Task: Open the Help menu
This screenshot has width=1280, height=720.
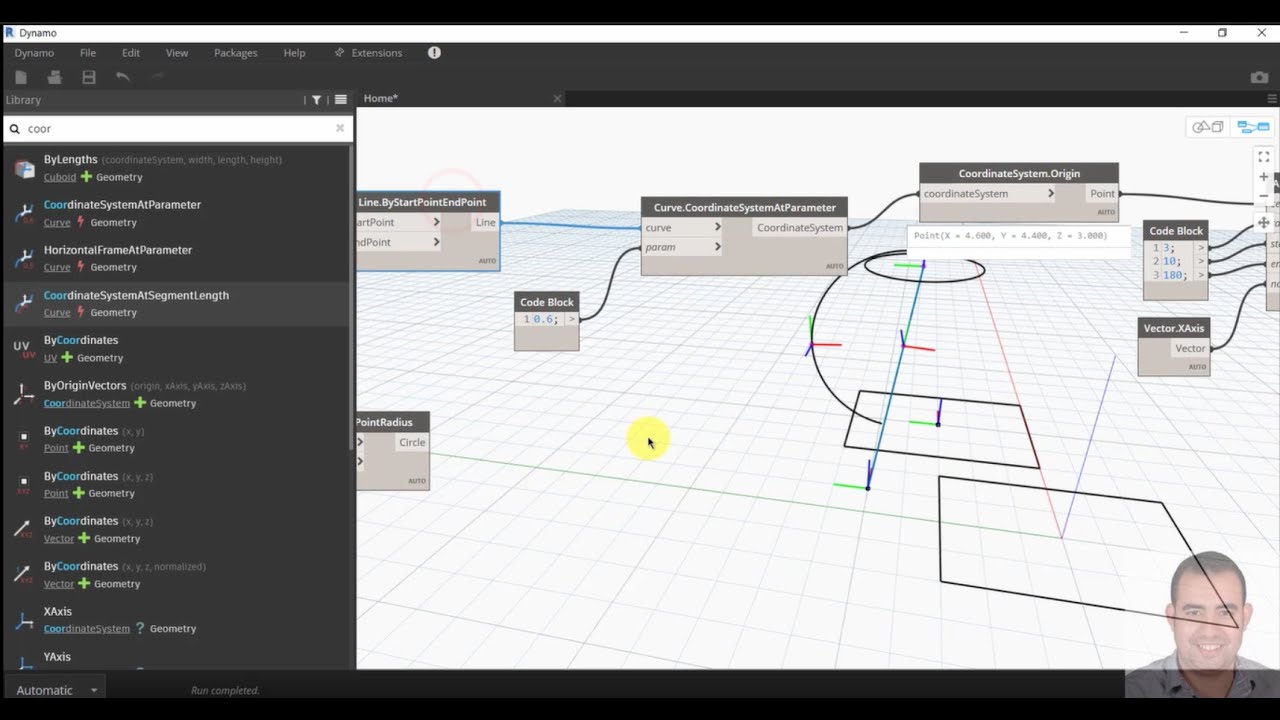Action: tap(294, 53)
